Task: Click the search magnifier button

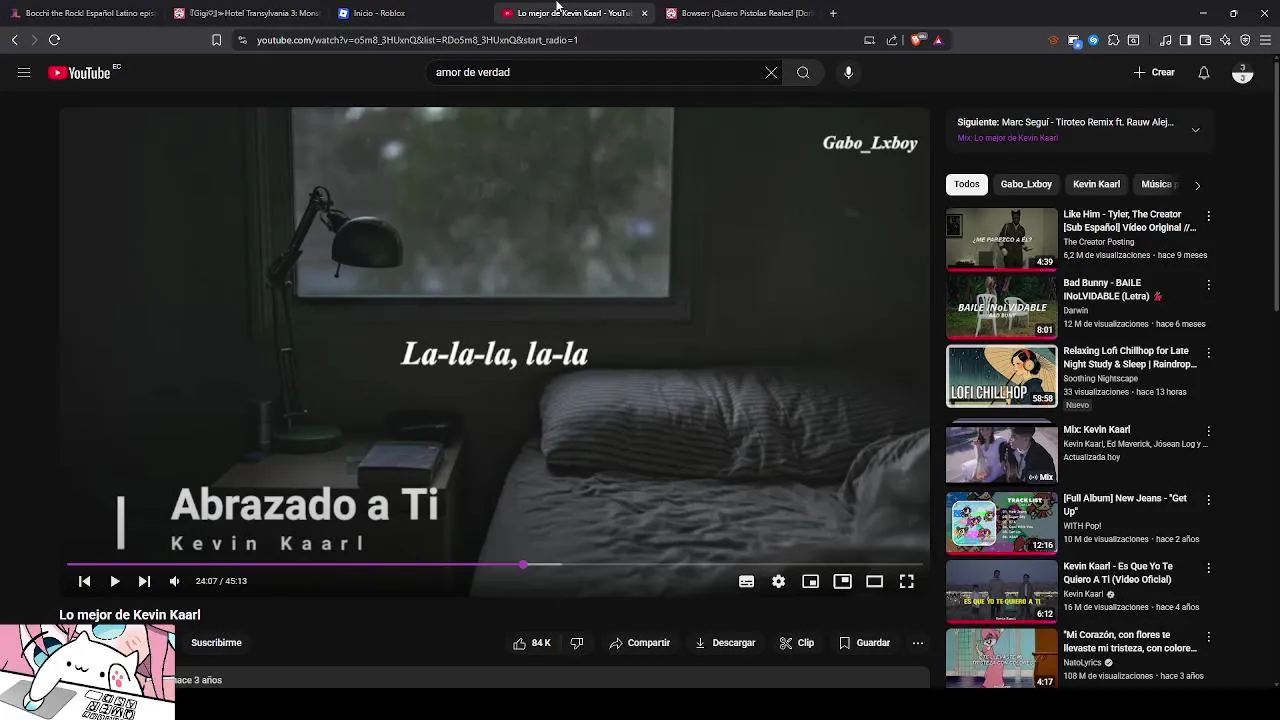Action: click(x=803, y=72)
